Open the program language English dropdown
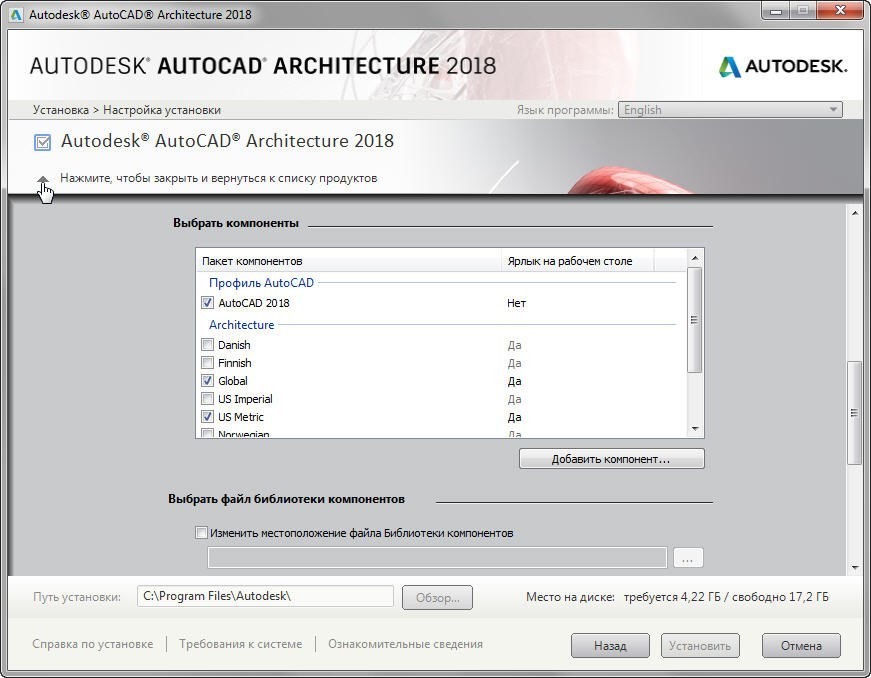The width and height of the screenshot is (871, 678). (730, 110)
